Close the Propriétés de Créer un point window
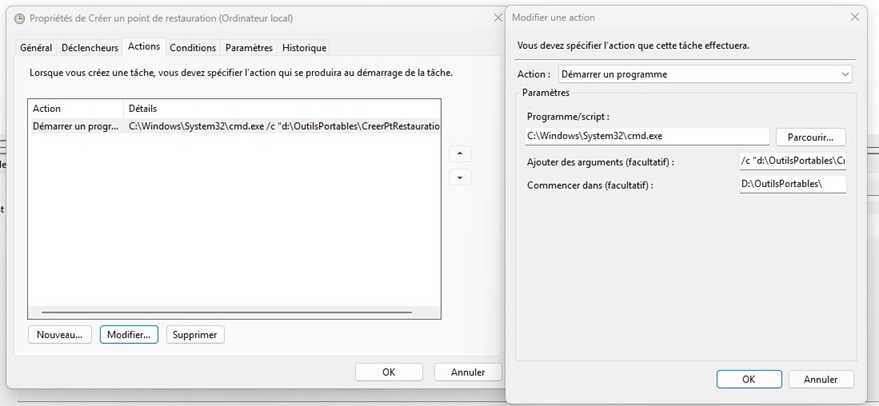 (x=498, y=17)
